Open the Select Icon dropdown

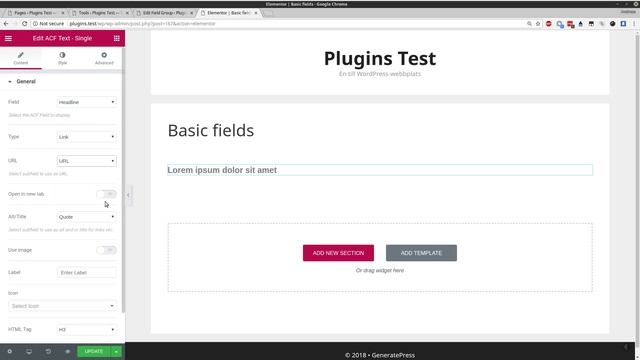click(x=62, y=306)
